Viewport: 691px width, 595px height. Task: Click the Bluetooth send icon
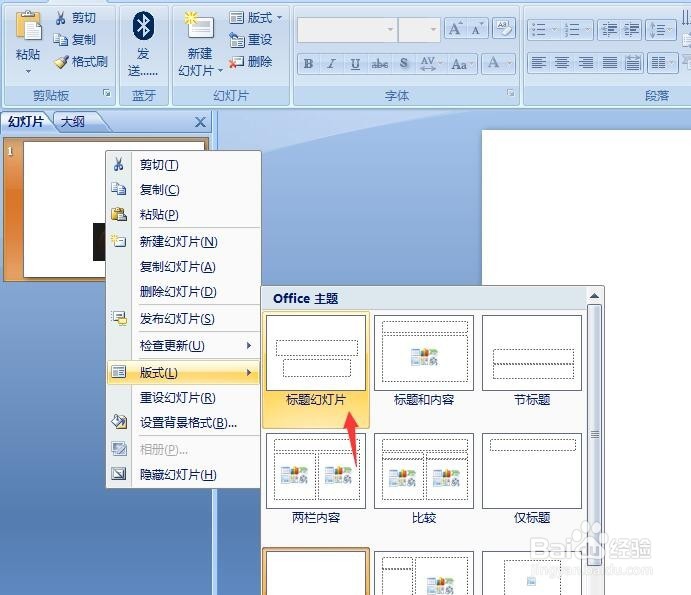pyautogui.click(x=143, y=26)
